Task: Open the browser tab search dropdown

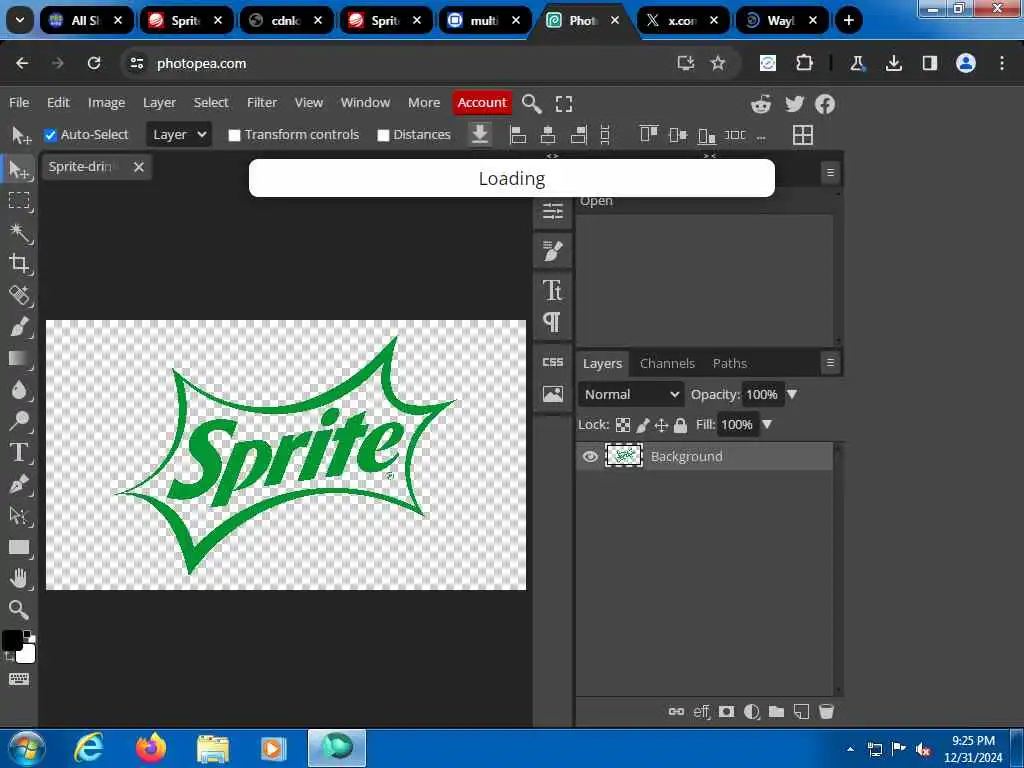Action: (20, 20)
